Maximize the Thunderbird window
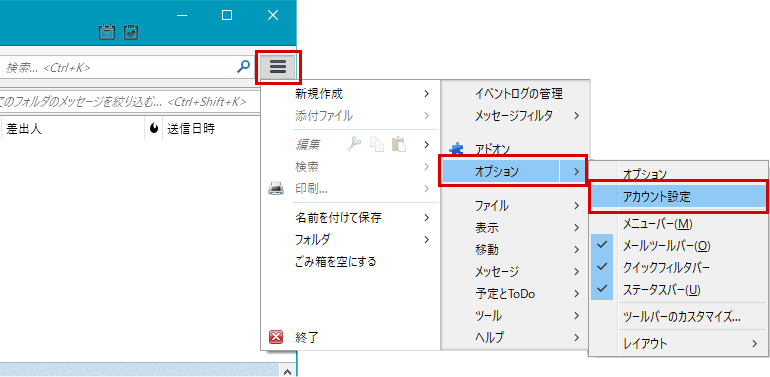The height and width of the screenshot is (377, 770). tap(227, 15)
